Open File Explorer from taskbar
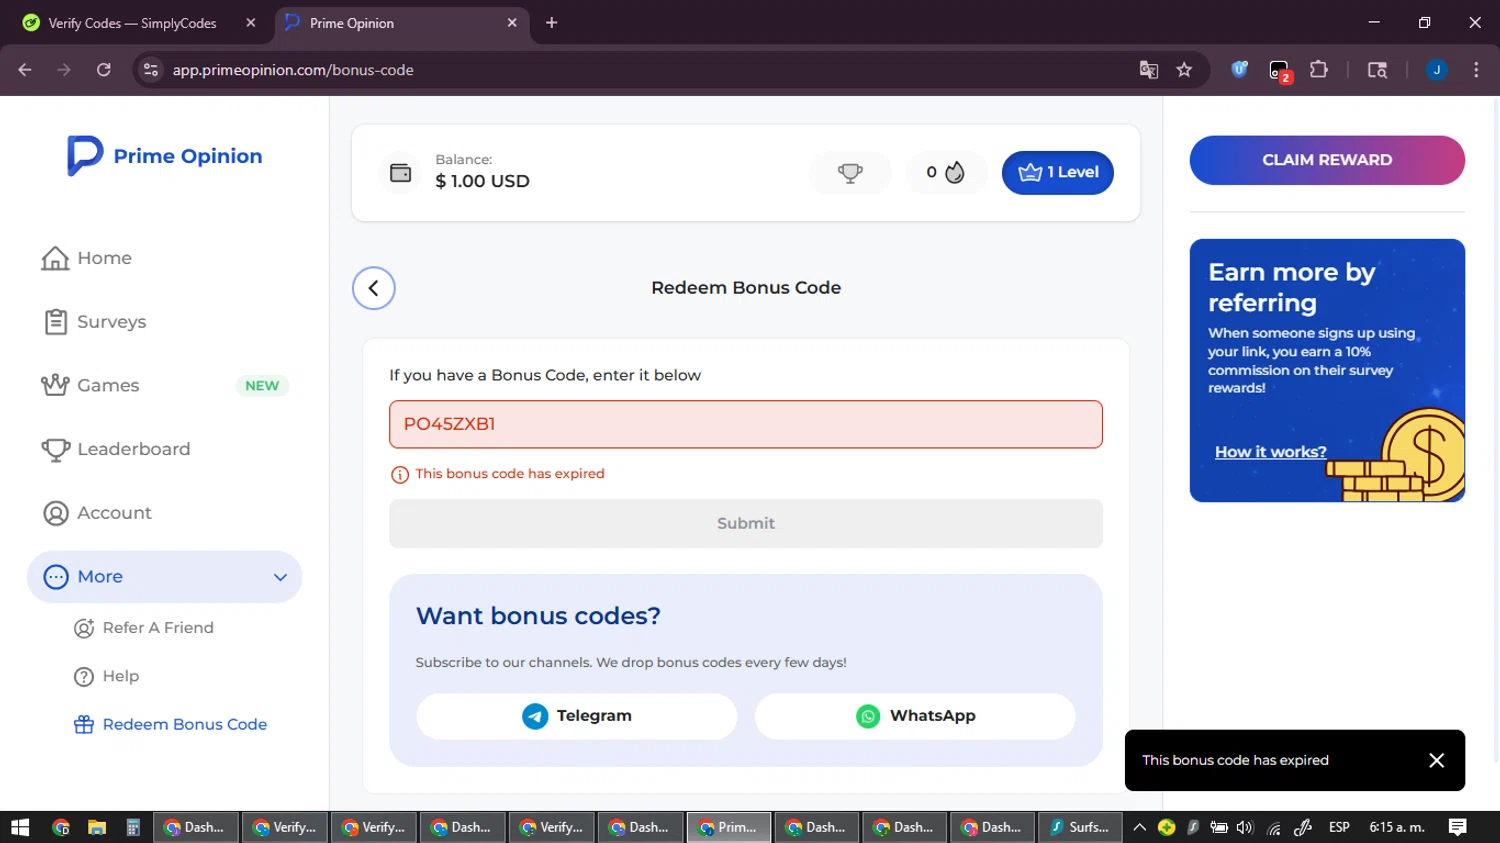 97,828
